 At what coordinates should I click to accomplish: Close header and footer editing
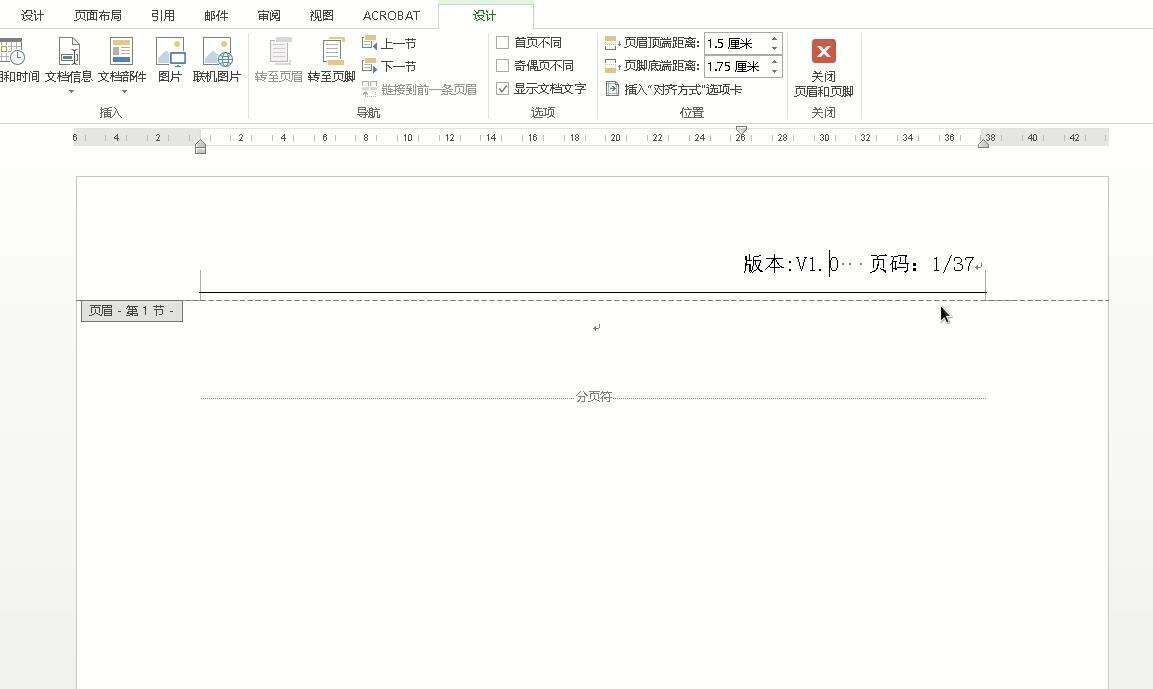[x=823, y=67]
